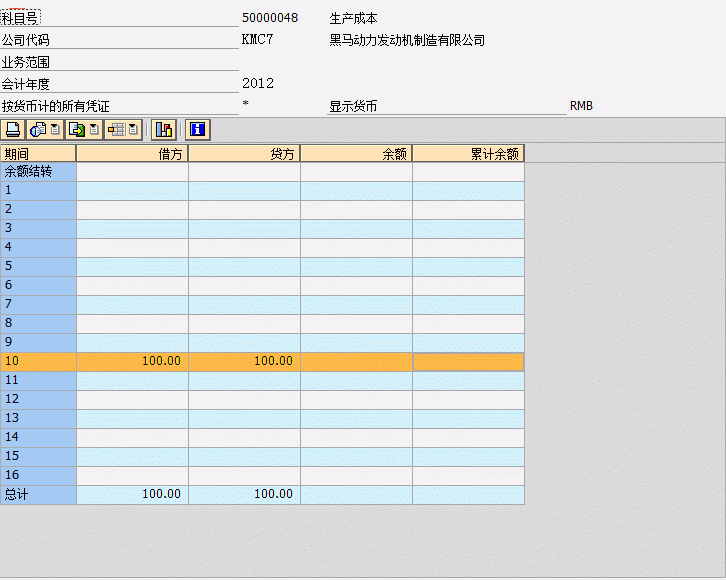The image size is (726, 580).
Task: Select the period 2 row label
Action: [38, 210]
